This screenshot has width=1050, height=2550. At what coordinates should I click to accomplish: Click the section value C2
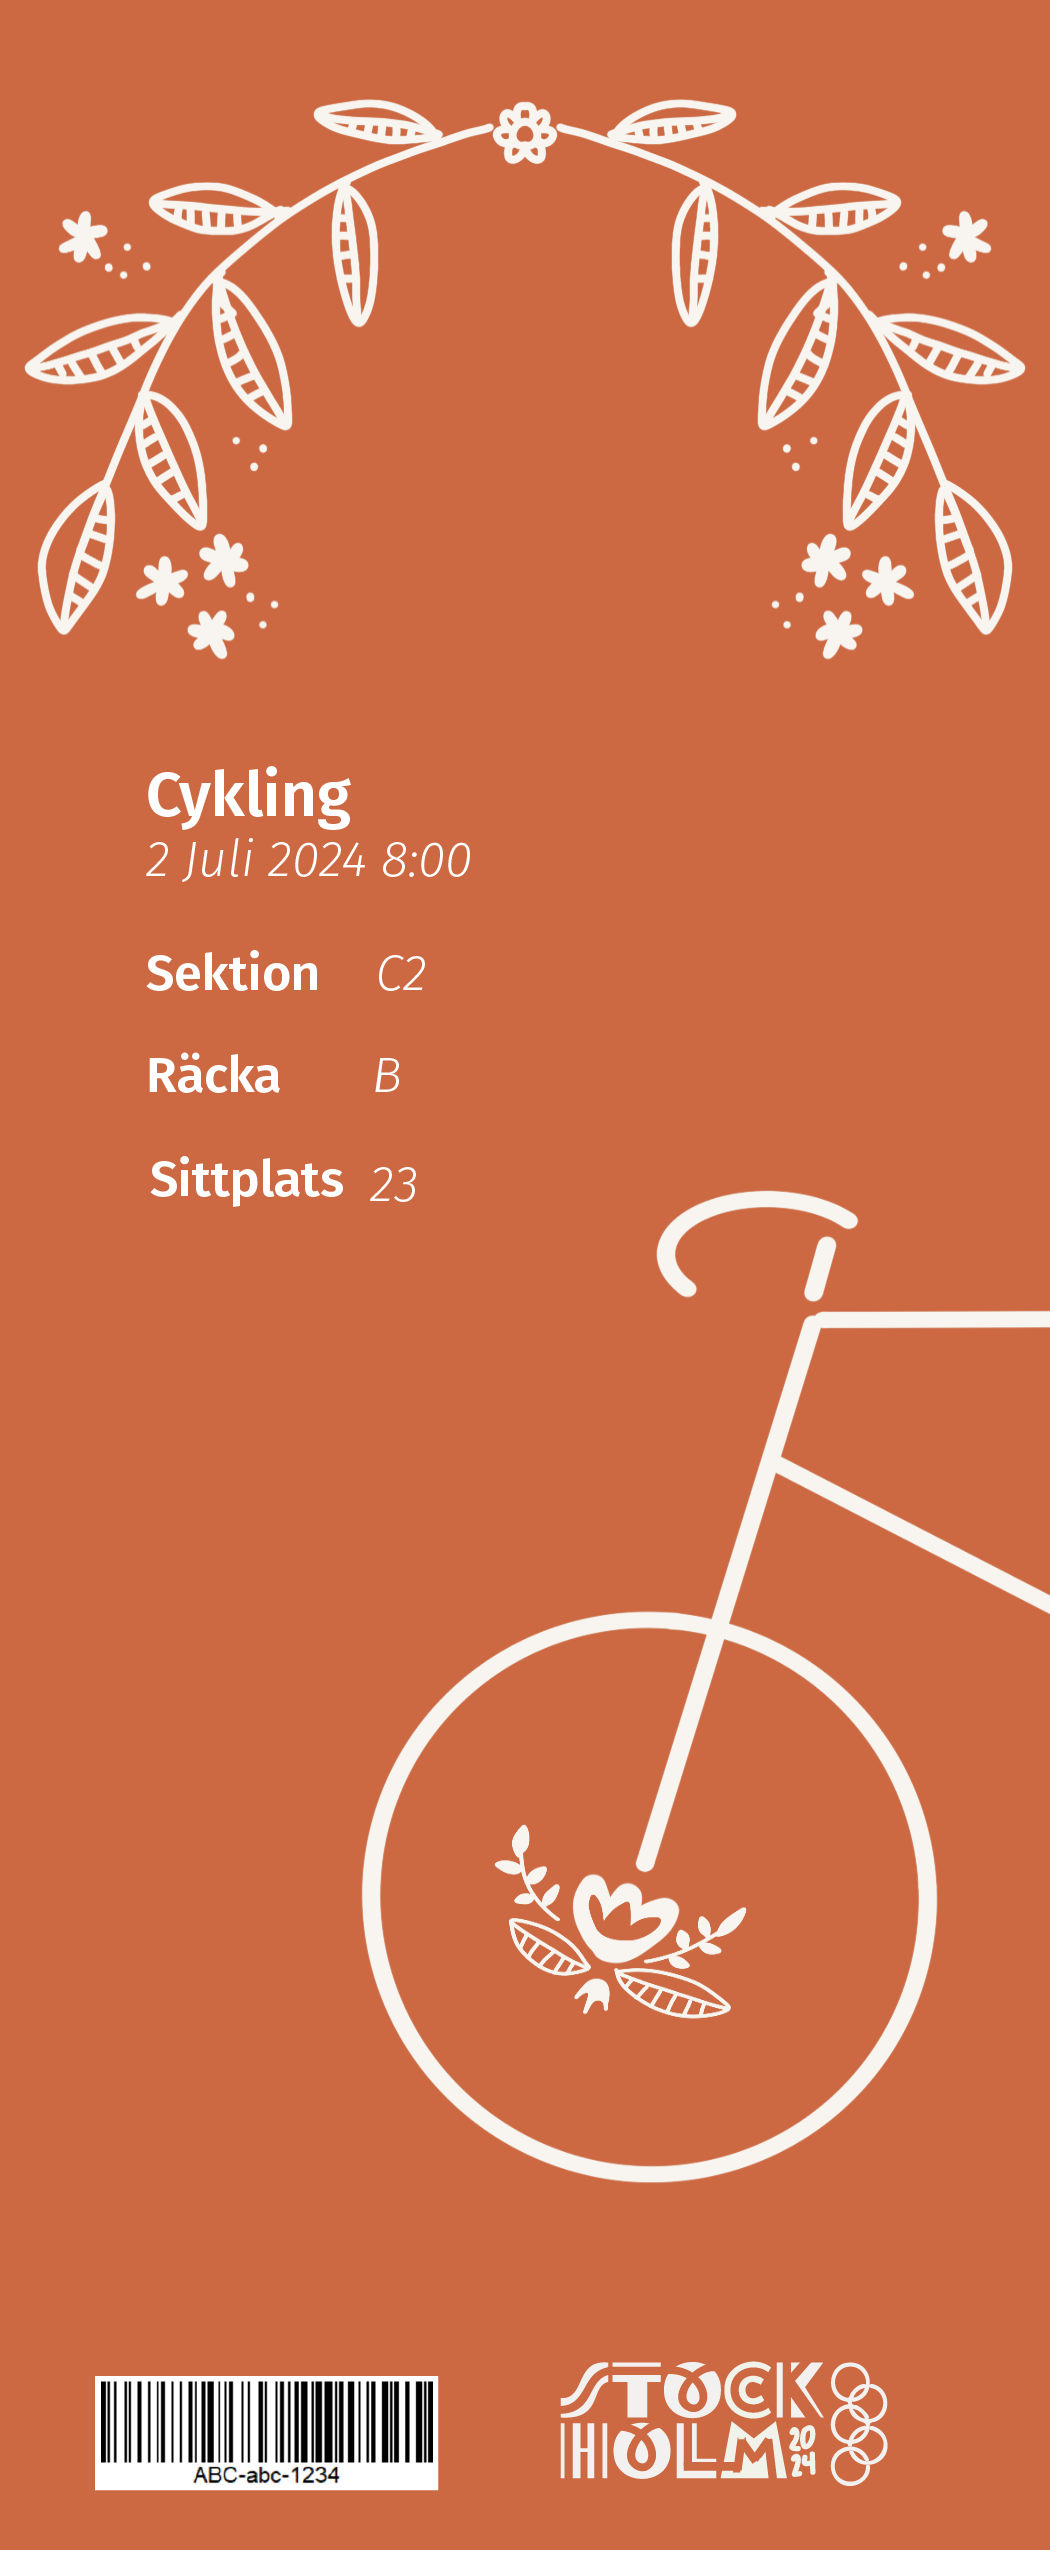tap(401, 974)
